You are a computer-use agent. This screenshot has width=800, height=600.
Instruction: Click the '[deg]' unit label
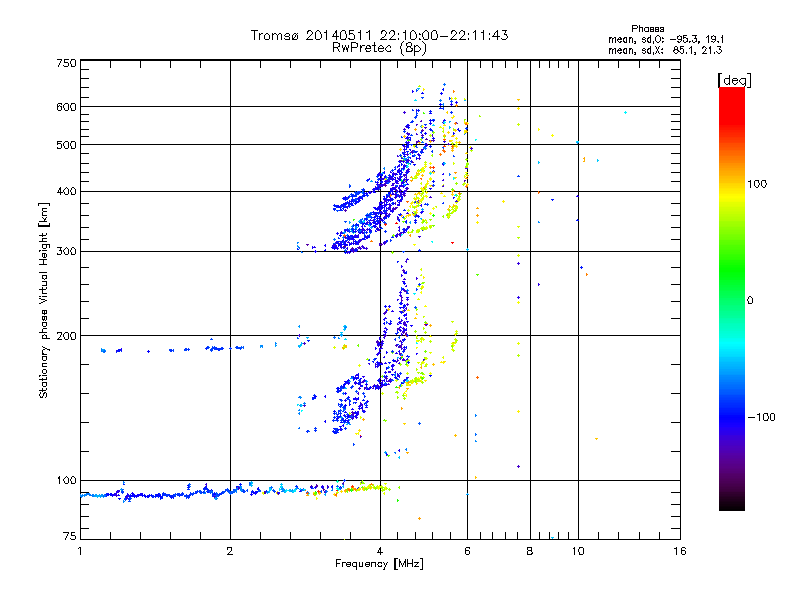point(734,80)
